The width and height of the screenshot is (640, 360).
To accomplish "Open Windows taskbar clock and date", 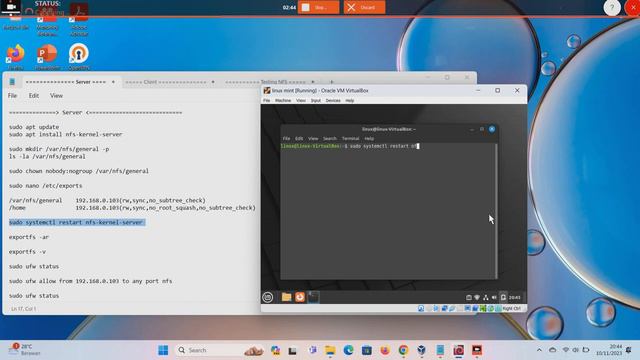I will click(x=609, y=350).
